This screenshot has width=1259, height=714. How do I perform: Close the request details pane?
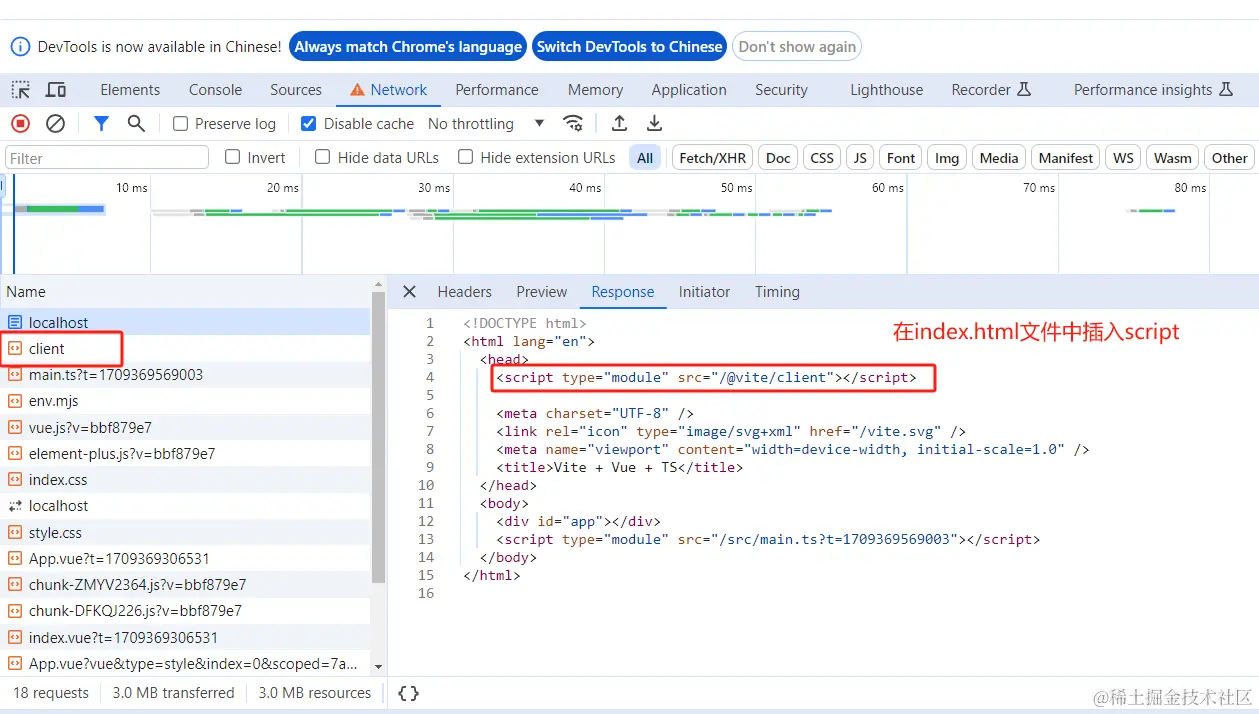click(409, 292)
